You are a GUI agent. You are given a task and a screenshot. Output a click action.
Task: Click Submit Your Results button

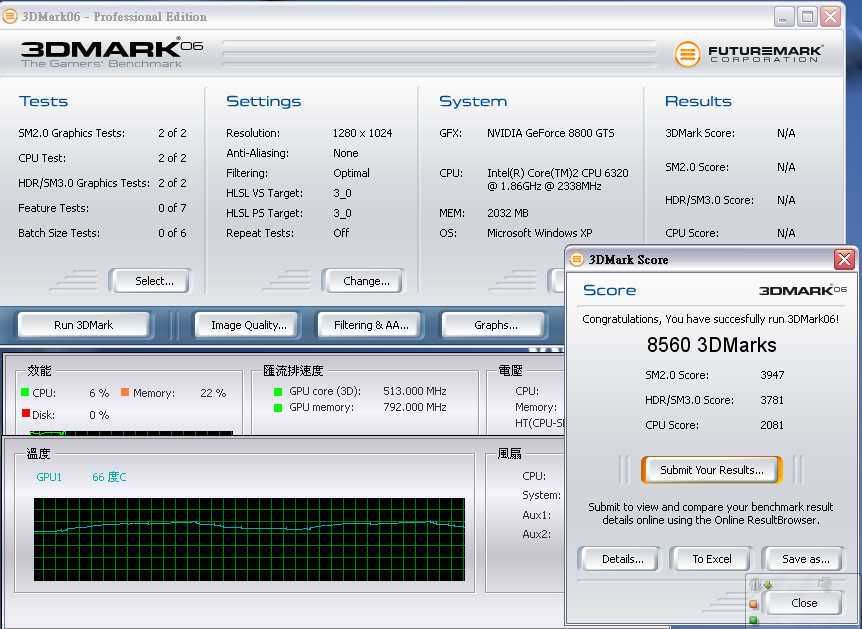point(711,470)
